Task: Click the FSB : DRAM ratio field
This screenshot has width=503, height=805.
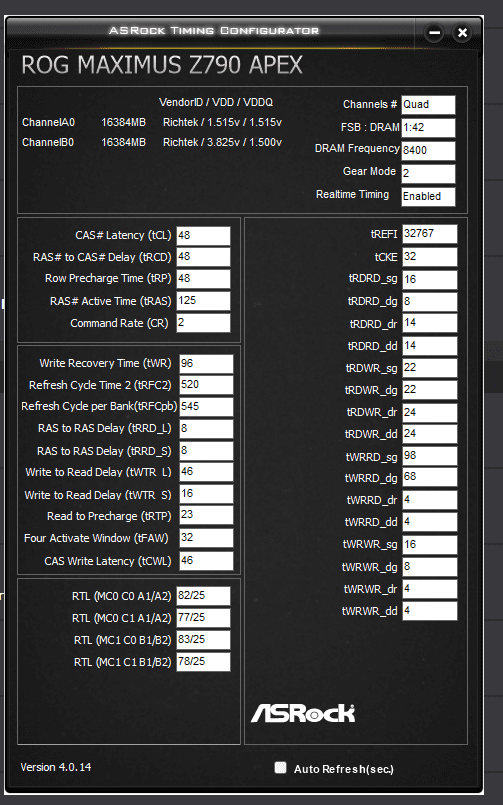Action: click(428, 128)
